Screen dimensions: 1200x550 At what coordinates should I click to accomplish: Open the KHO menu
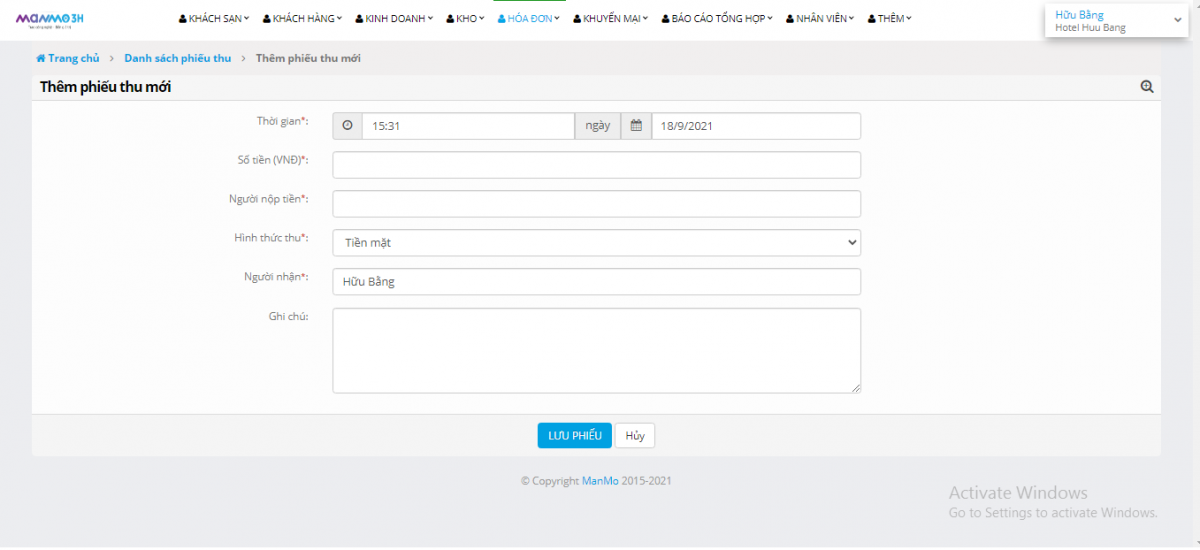coord(465,19)
